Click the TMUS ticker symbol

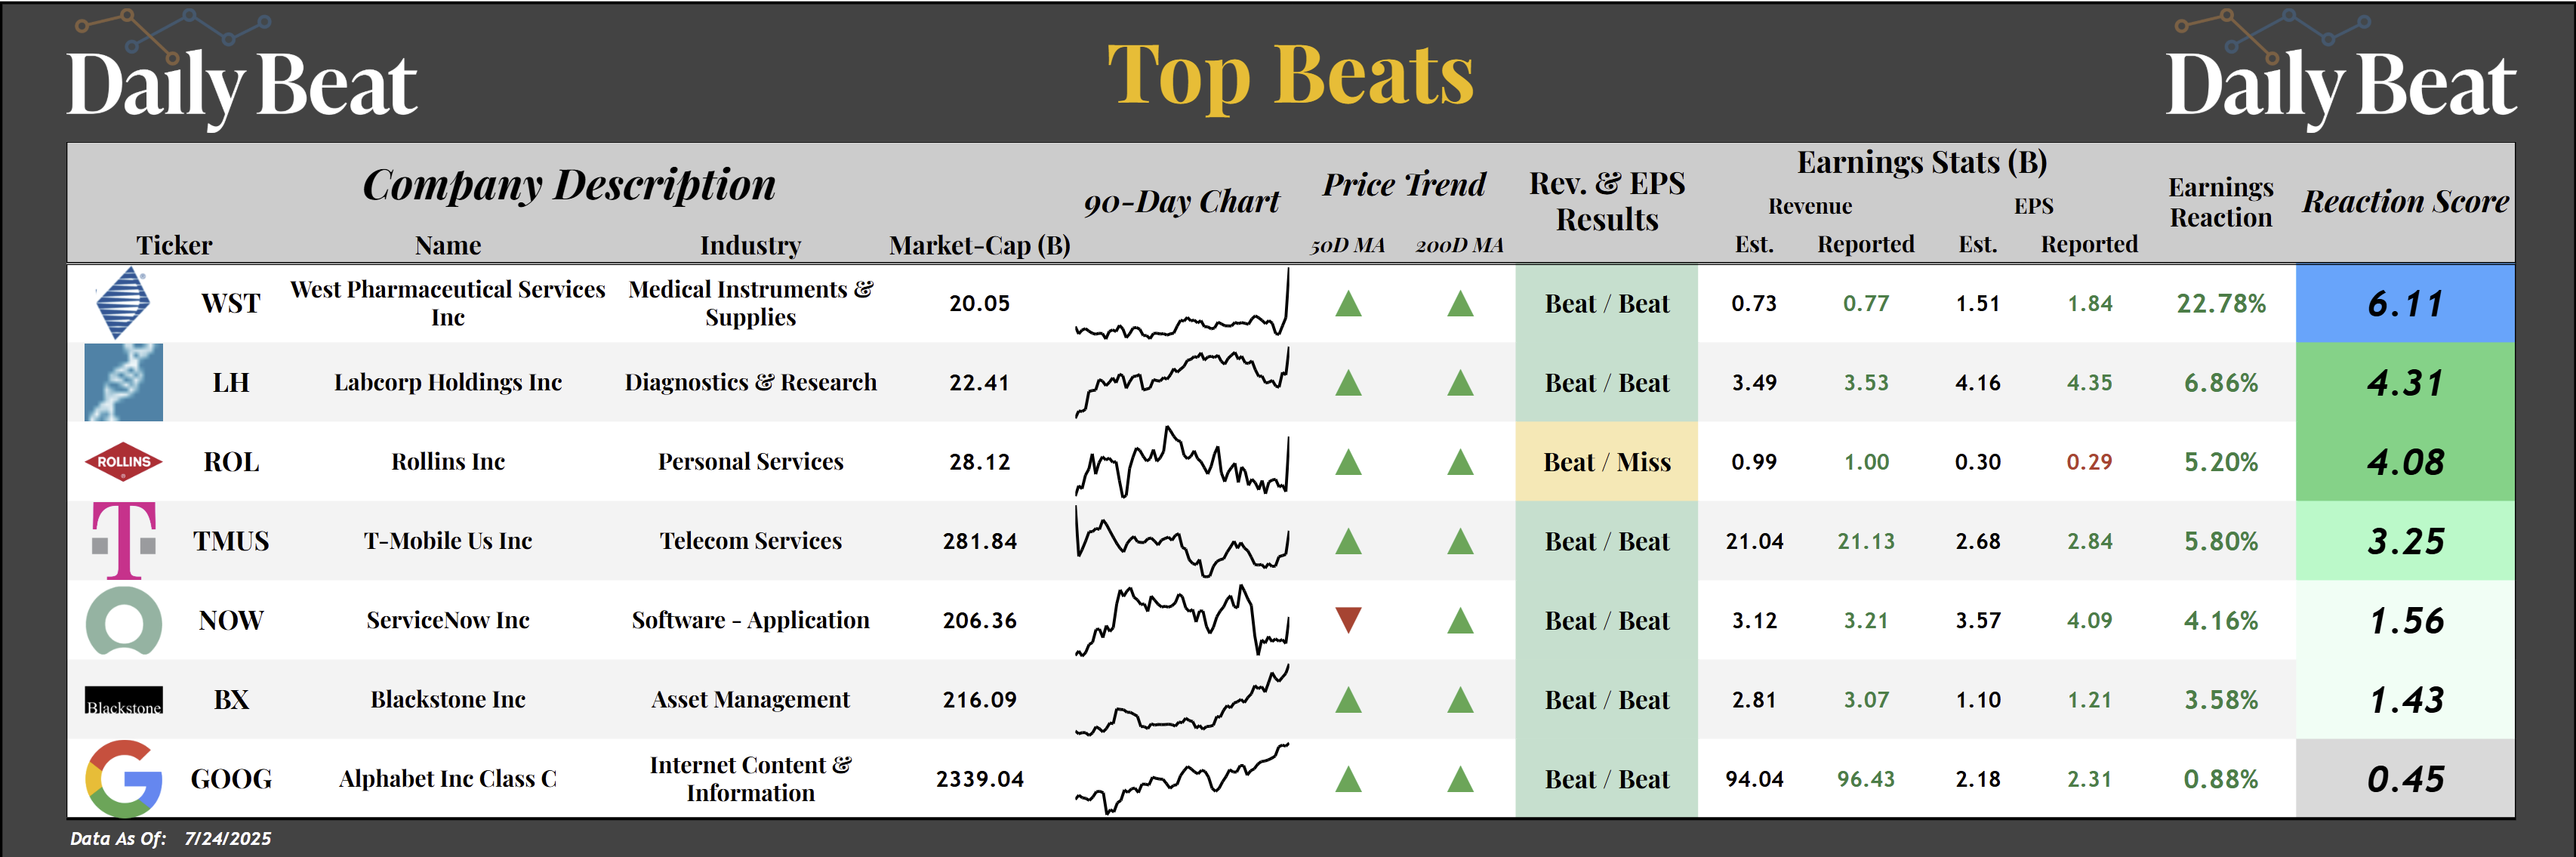pyautogui.click(x=231, y=541)
